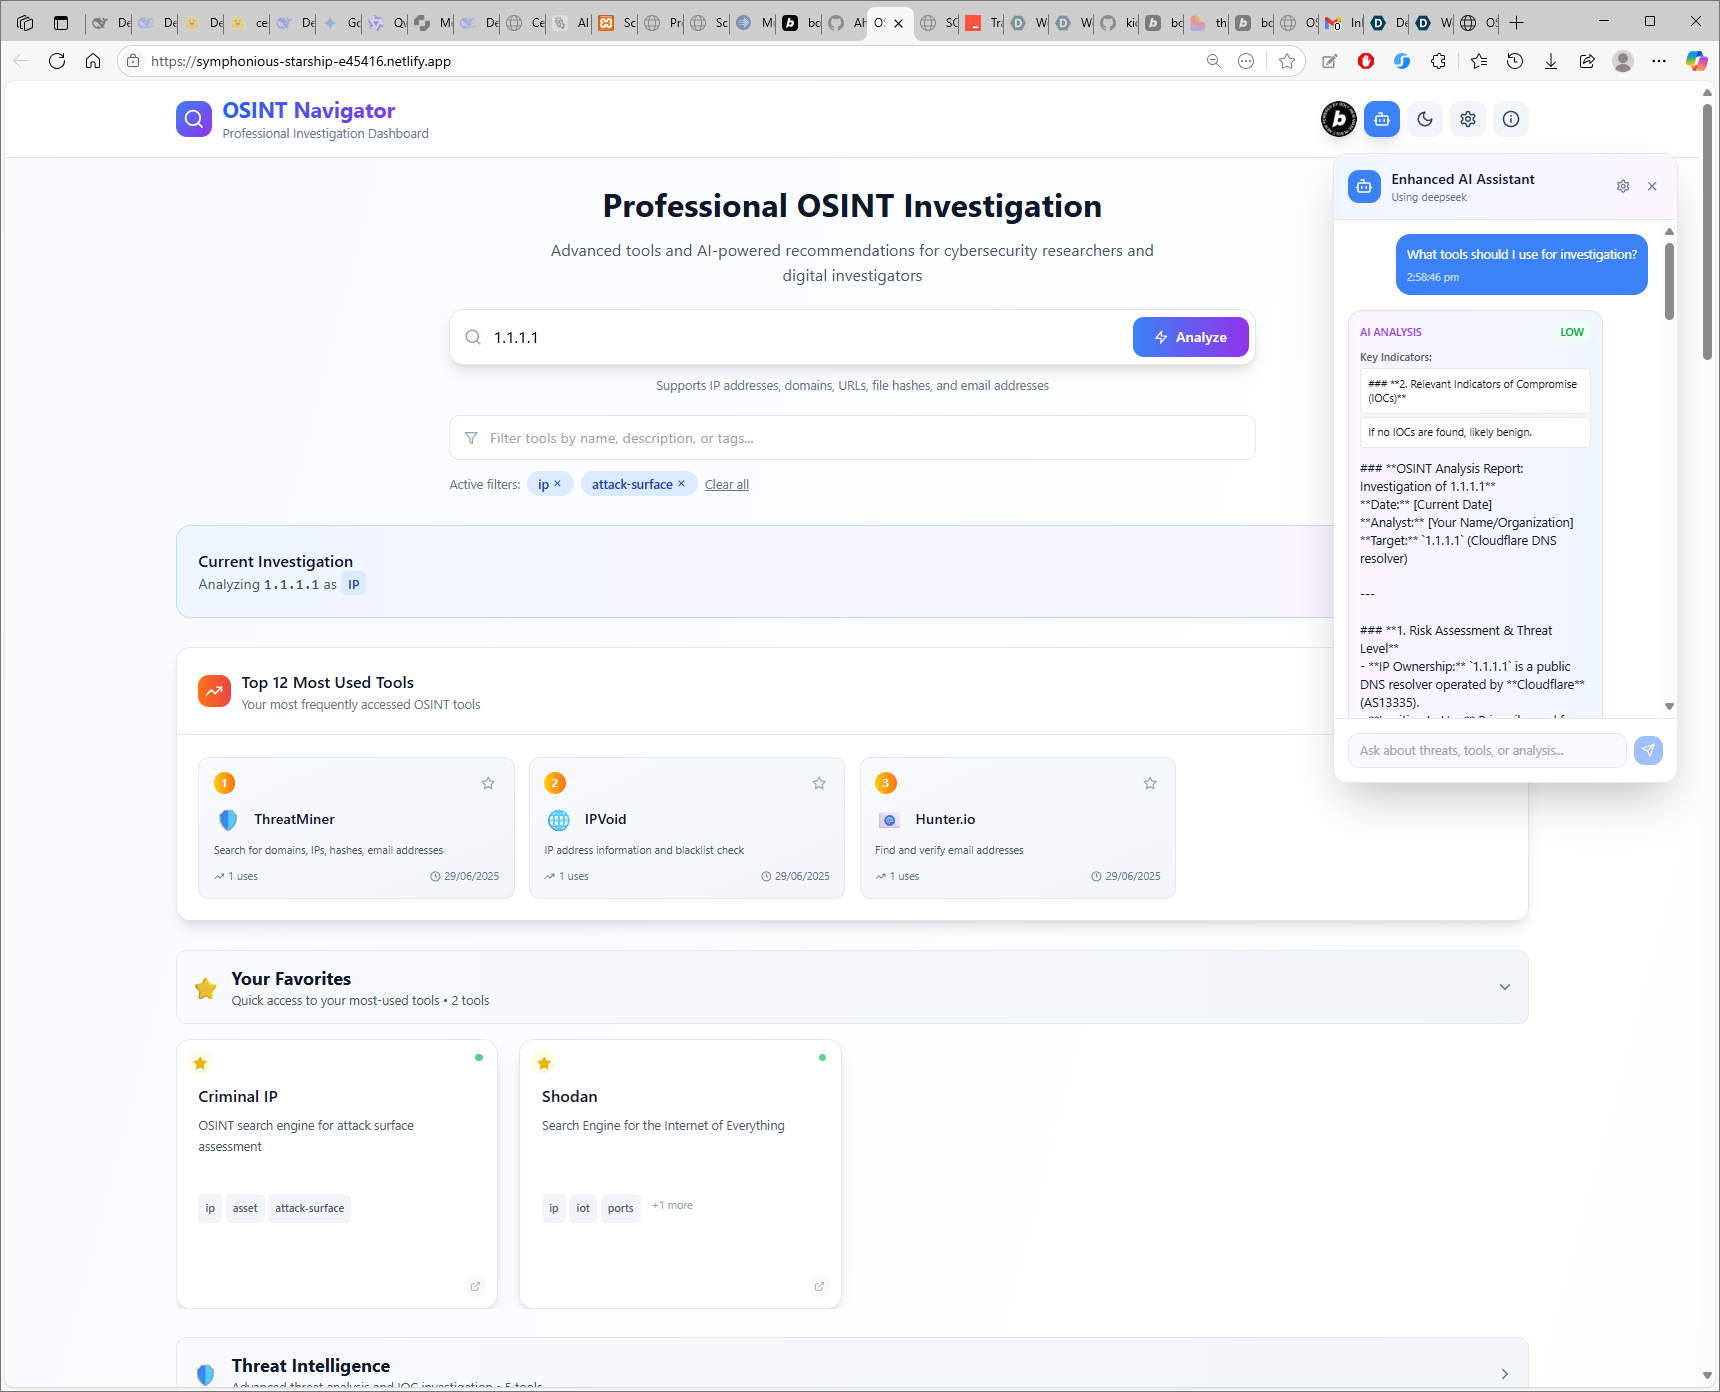Remove the 'ip' active filter

(557, 484)
